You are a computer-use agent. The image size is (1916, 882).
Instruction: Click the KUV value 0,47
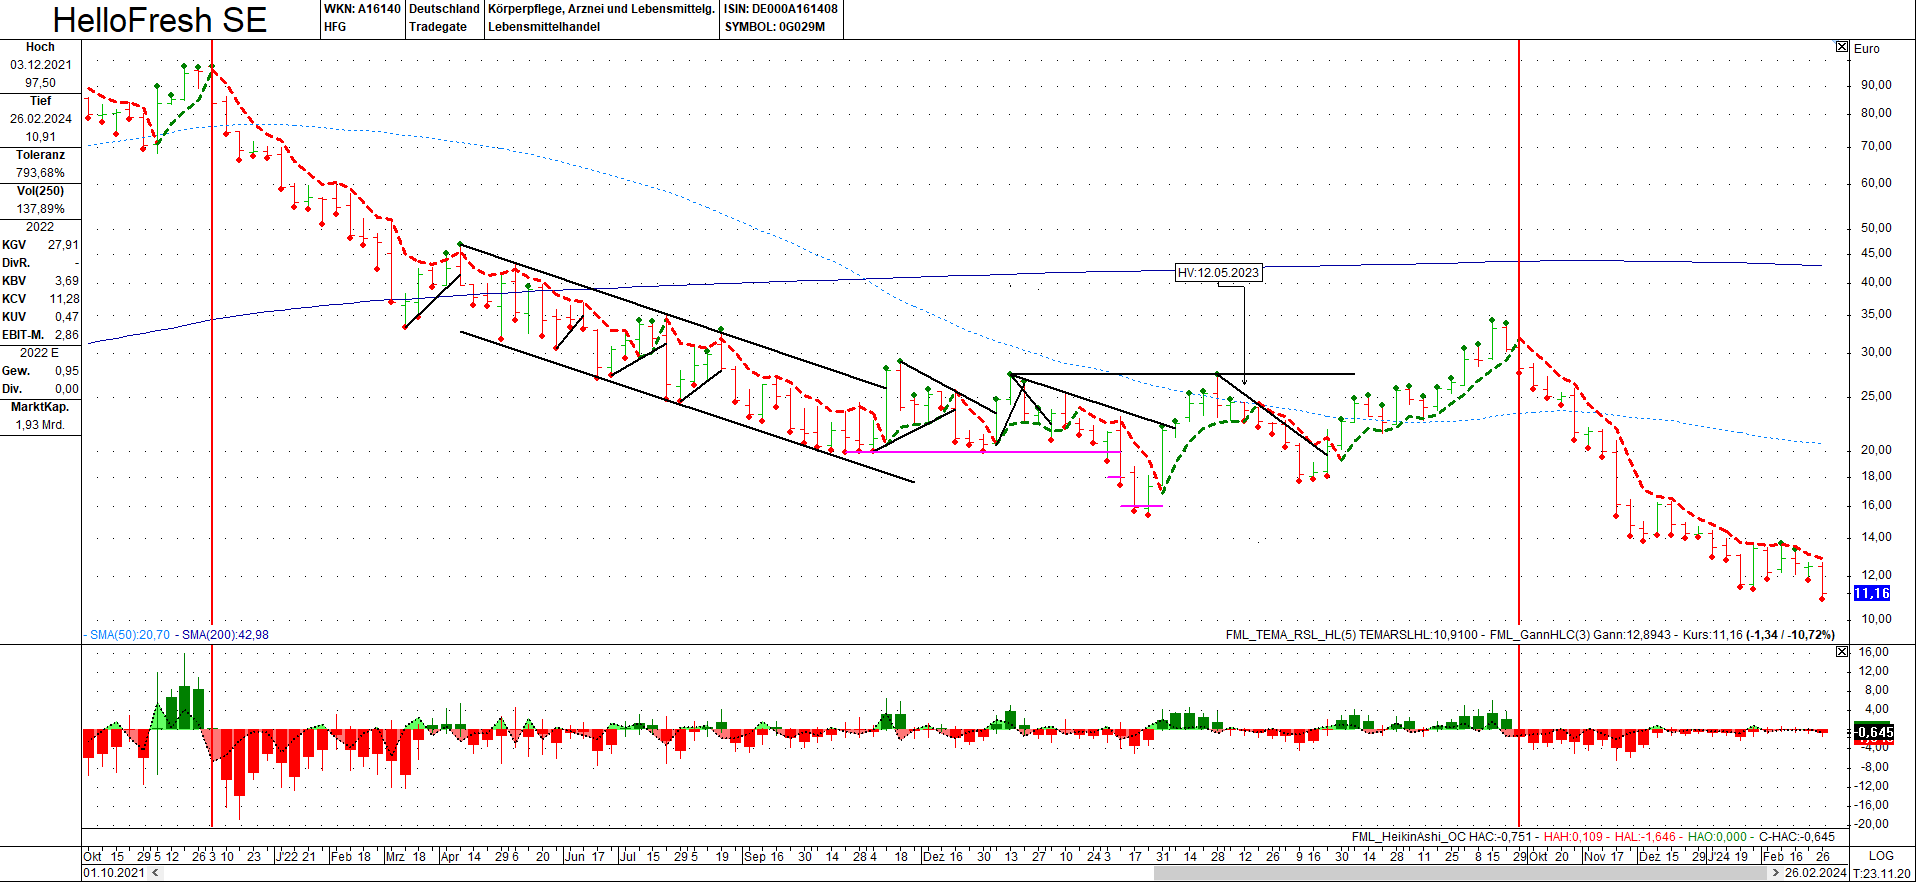tap(67, 317)
